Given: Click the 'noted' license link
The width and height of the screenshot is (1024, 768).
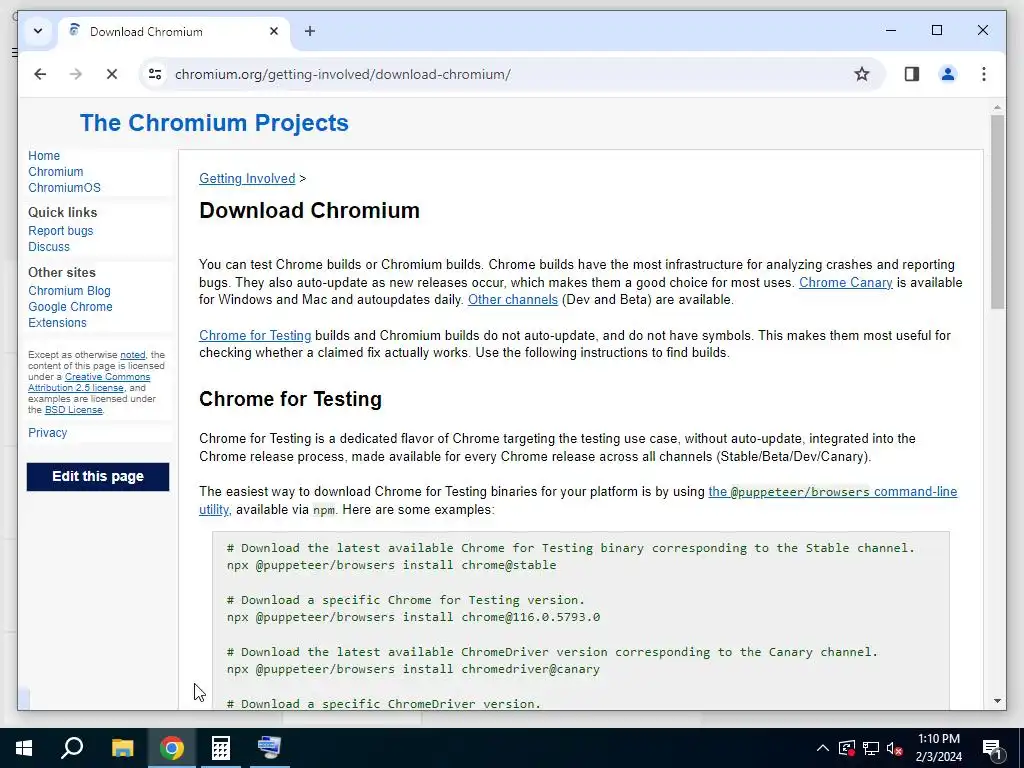Looking at the screenshot, I should point(133,355).
